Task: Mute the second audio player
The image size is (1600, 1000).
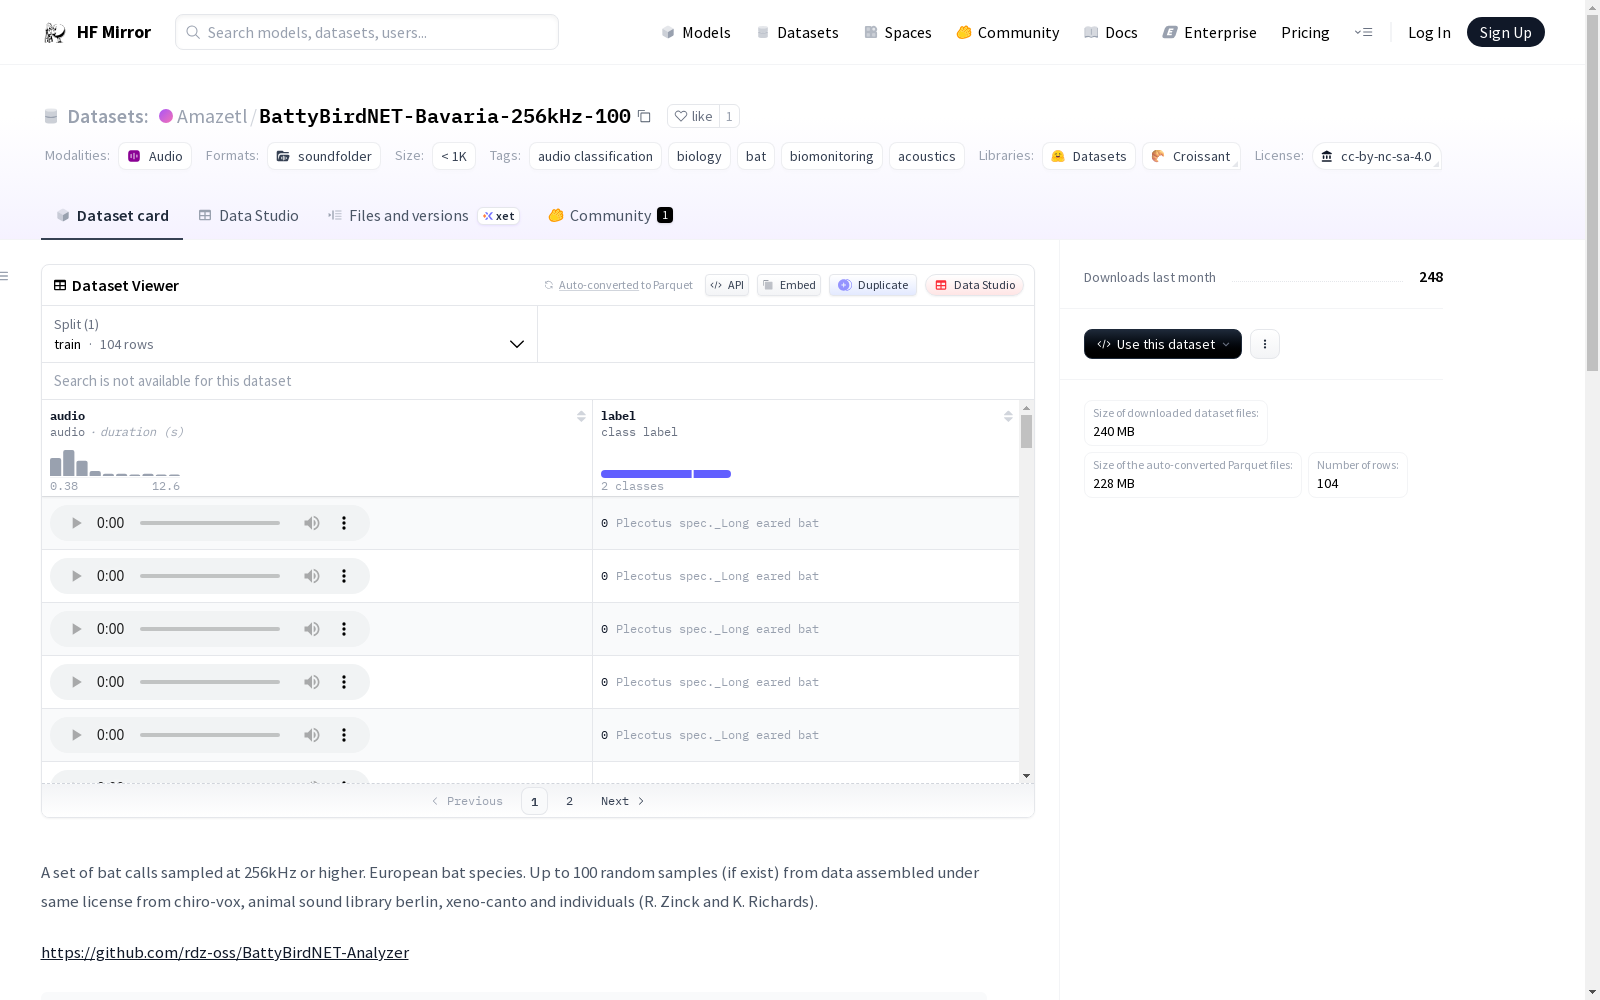Action: pyautogui.click(x=312, y=576)
